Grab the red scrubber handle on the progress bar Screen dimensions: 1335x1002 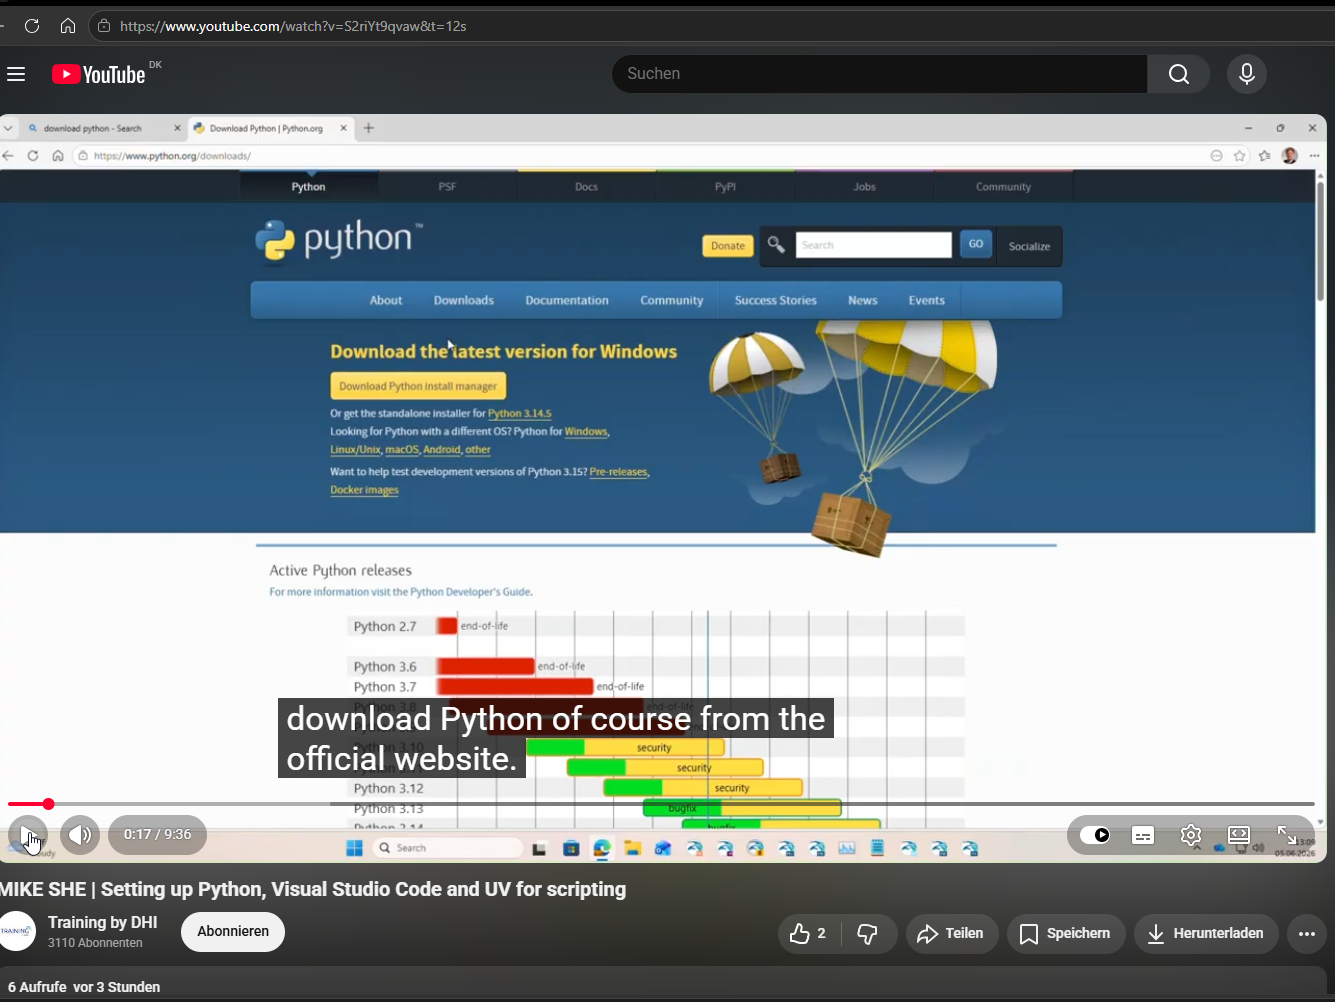[x=48, y=804]
